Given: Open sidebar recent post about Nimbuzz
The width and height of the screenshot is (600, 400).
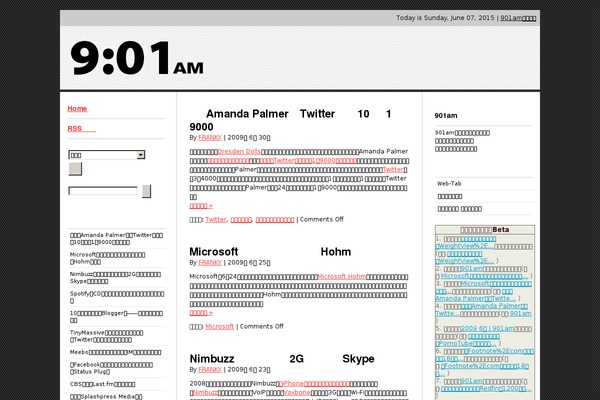Looking at the screenshot, I should pos(115,278).
